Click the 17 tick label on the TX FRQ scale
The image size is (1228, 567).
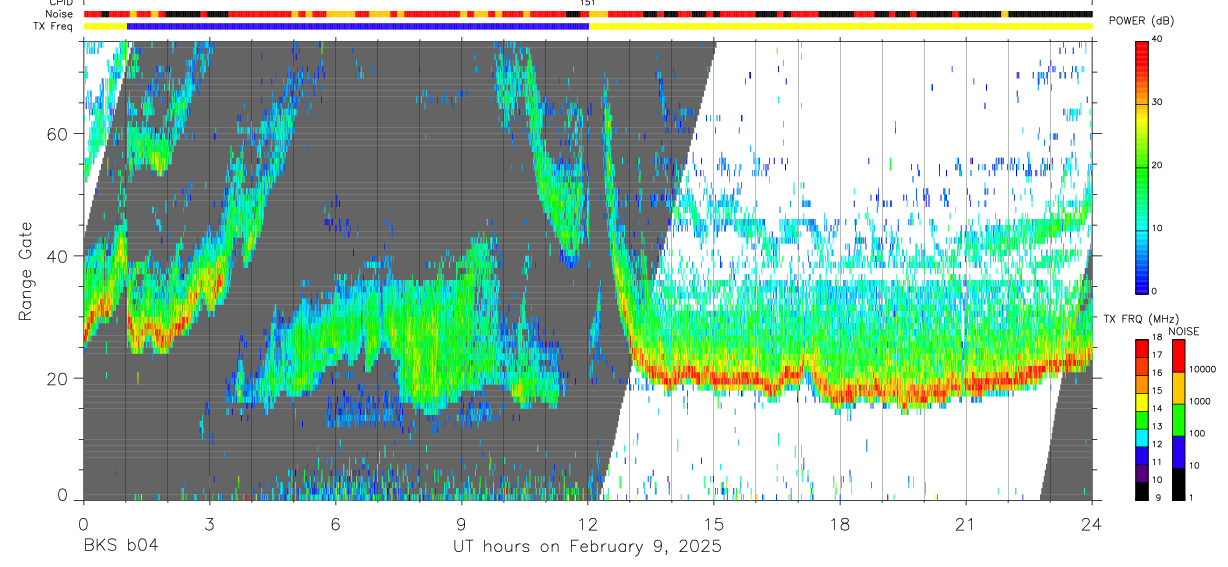[x=1159, y=355]
